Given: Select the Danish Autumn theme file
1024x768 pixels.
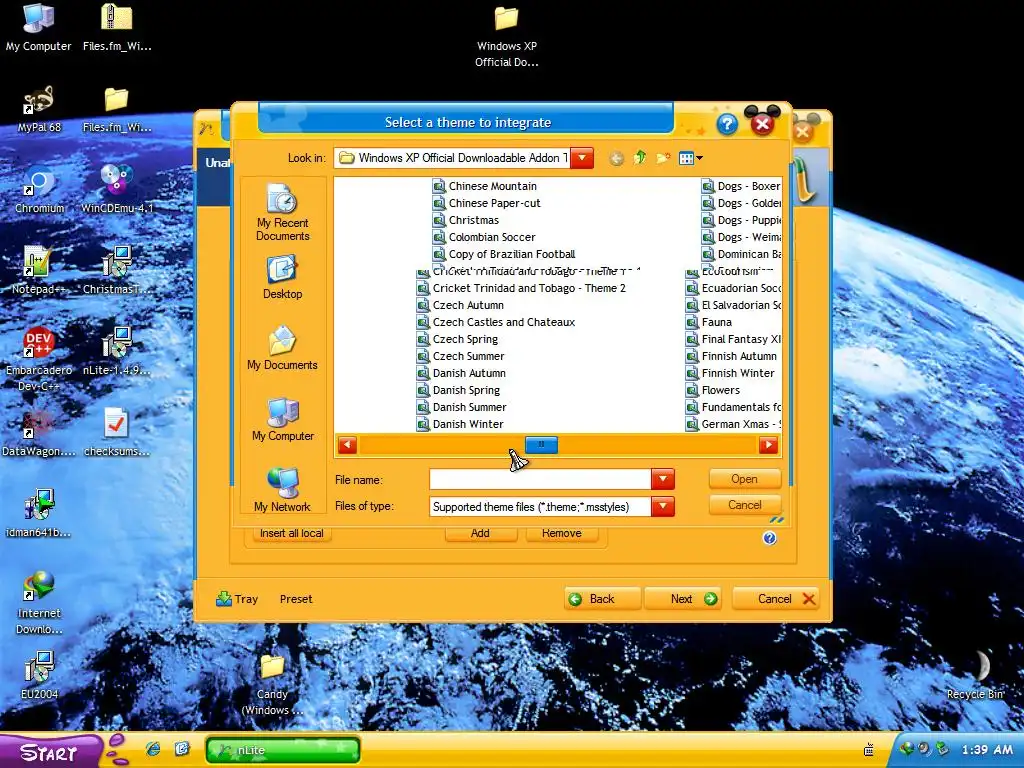Looking at the screenshot, I should click(x=461, y=373).
